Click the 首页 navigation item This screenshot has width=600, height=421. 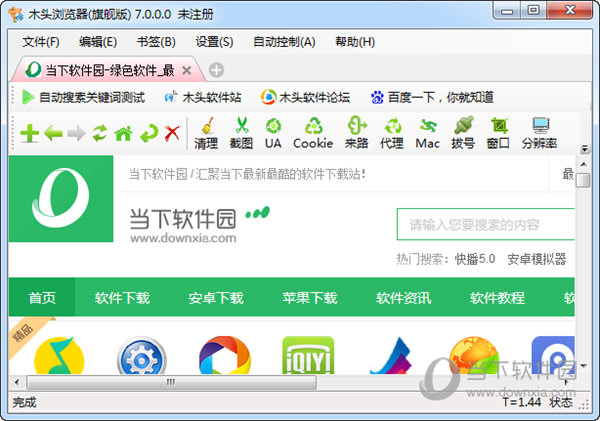coord(42,297)
